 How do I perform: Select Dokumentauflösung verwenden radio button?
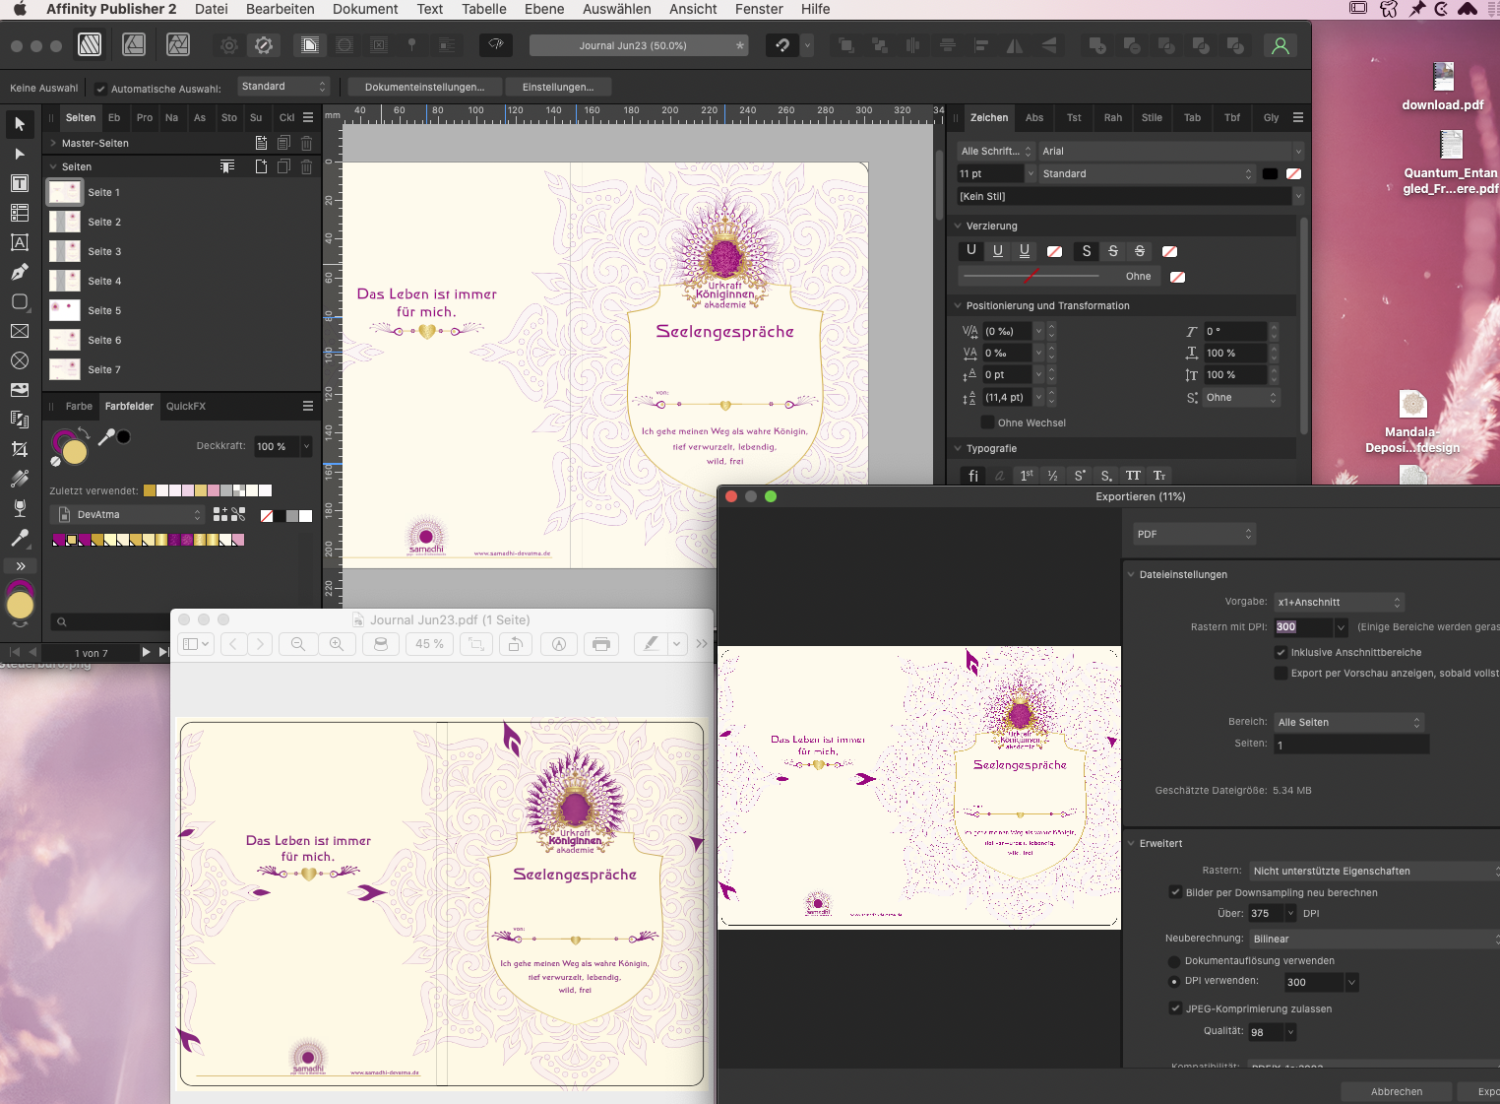1174,961
